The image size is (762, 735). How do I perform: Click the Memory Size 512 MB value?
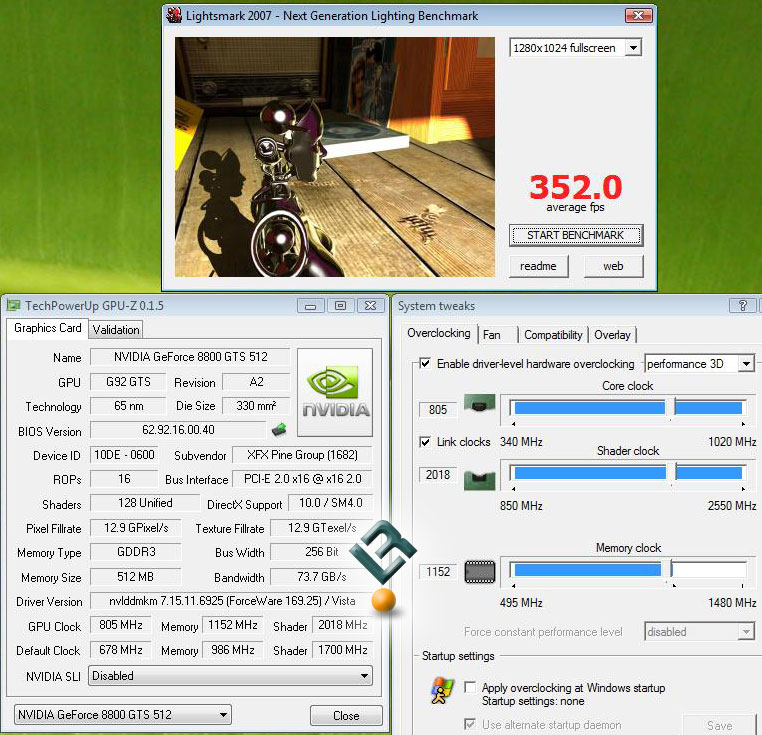136,577
